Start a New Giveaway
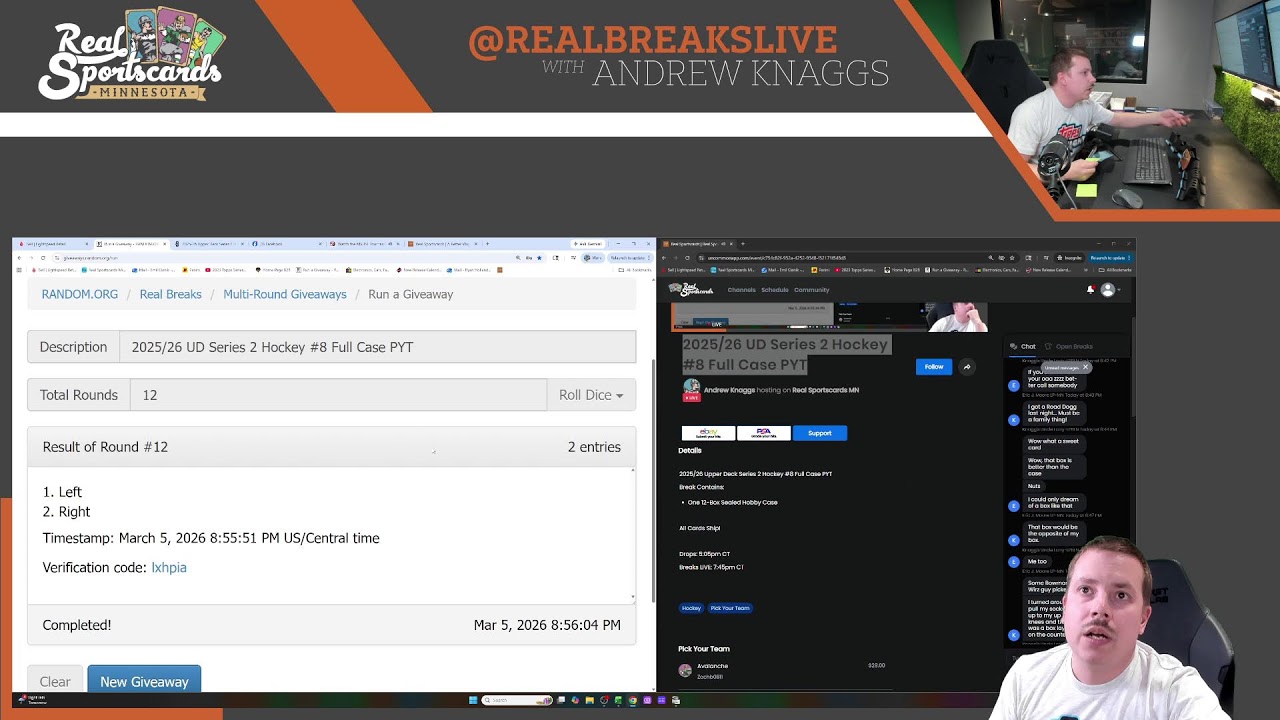1280x720 pixels. click(144, 681)
